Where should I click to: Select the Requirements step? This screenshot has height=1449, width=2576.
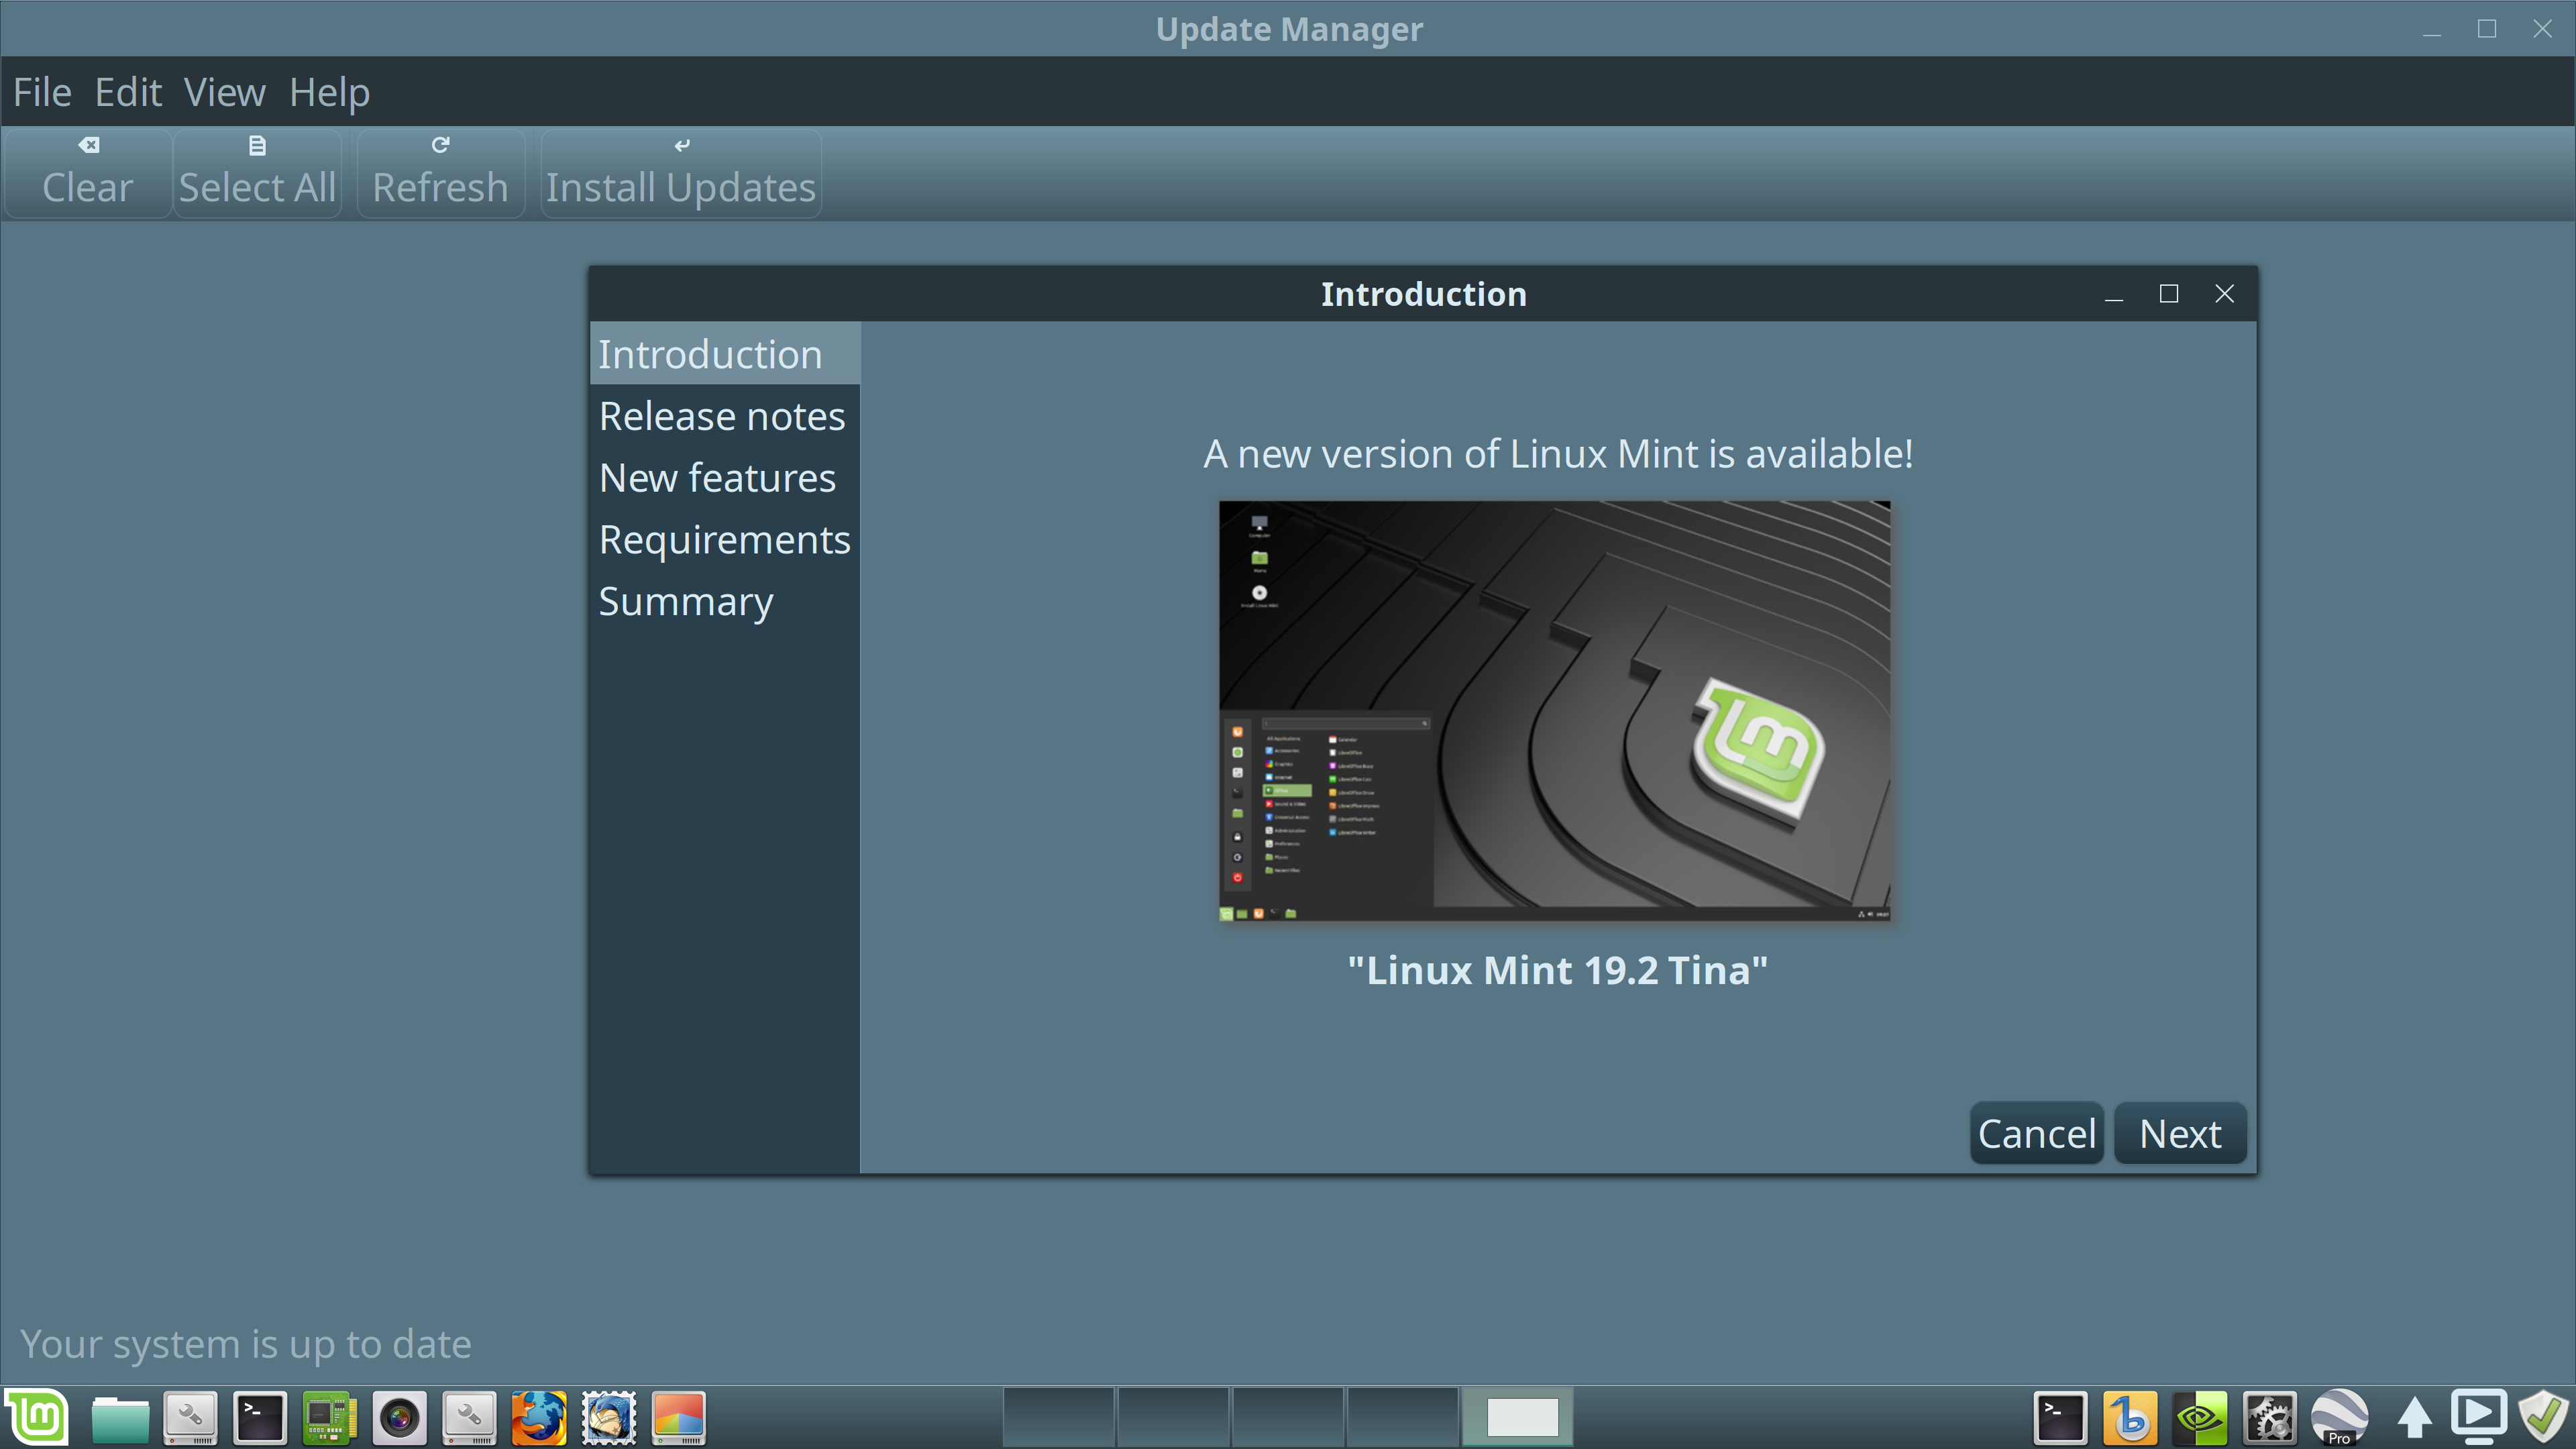coord(725,540)
